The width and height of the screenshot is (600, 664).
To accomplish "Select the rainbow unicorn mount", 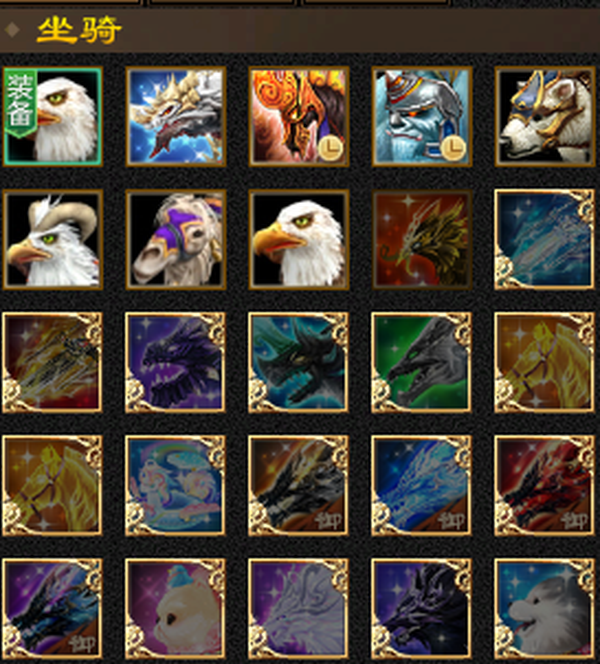I will [176, 485].
